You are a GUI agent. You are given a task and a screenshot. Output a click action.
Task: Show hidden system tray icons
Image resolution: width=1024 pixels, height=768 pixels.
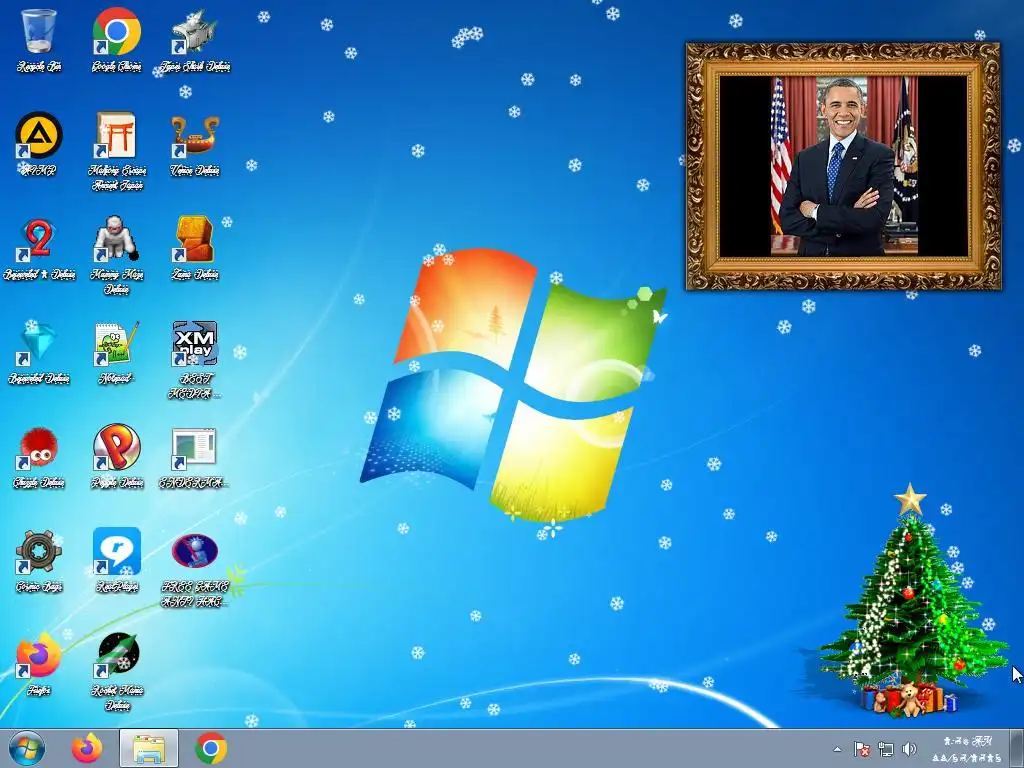837,749
